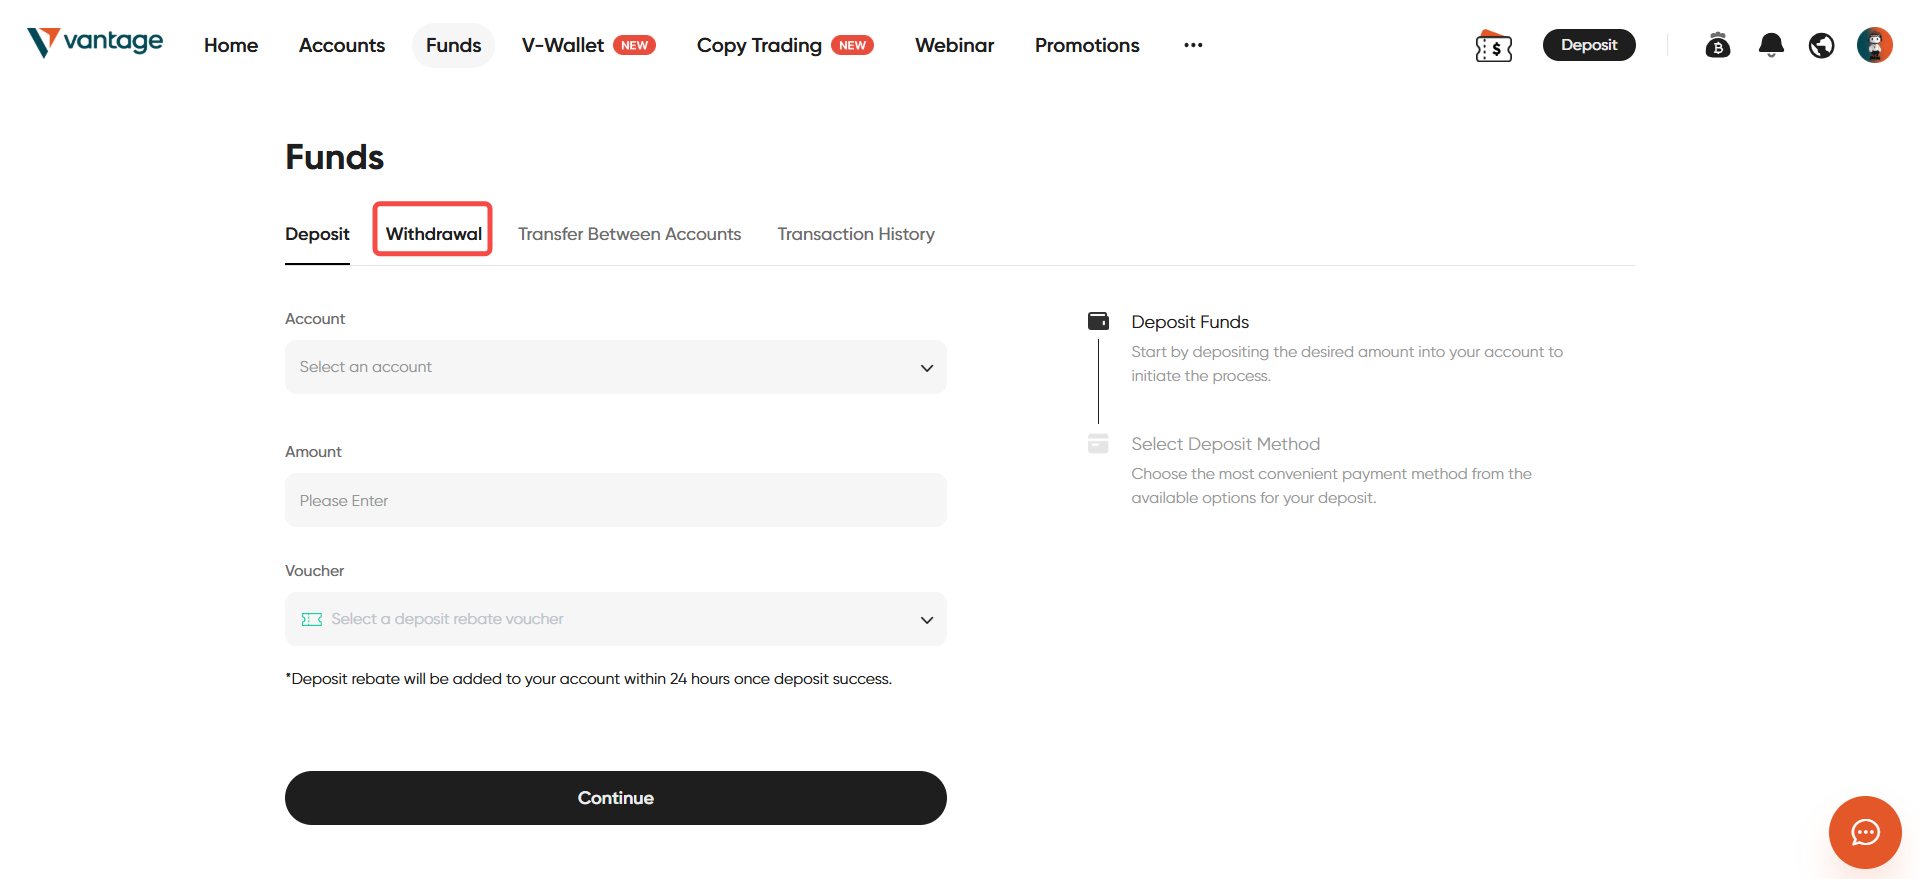Image resolution: width=1920 pixels, height=879 pixels.
Task: Open Transfer Between Accounts tab
Action: 629,234
